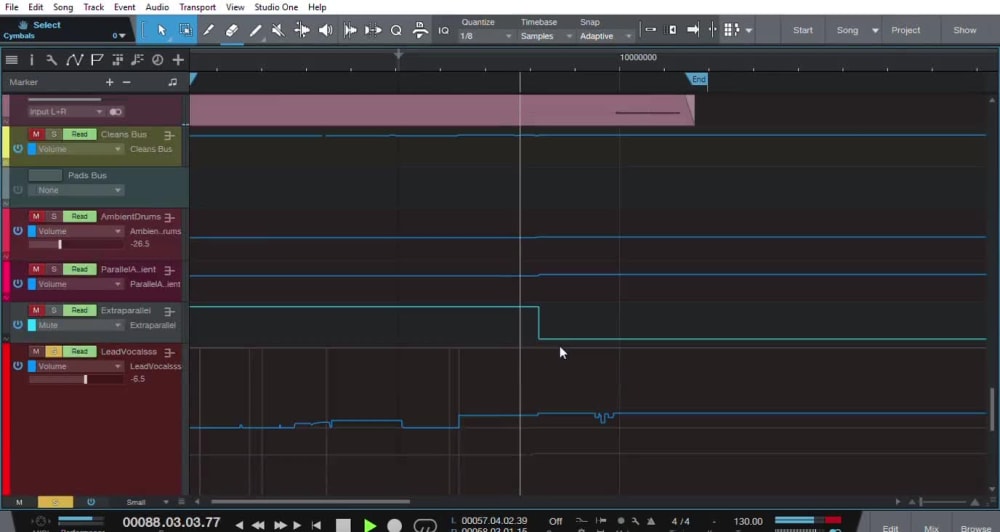Open the Timebase Samples dropdown
The image size is (1000, 532).
pyautogui.click(x=547, y=36)
